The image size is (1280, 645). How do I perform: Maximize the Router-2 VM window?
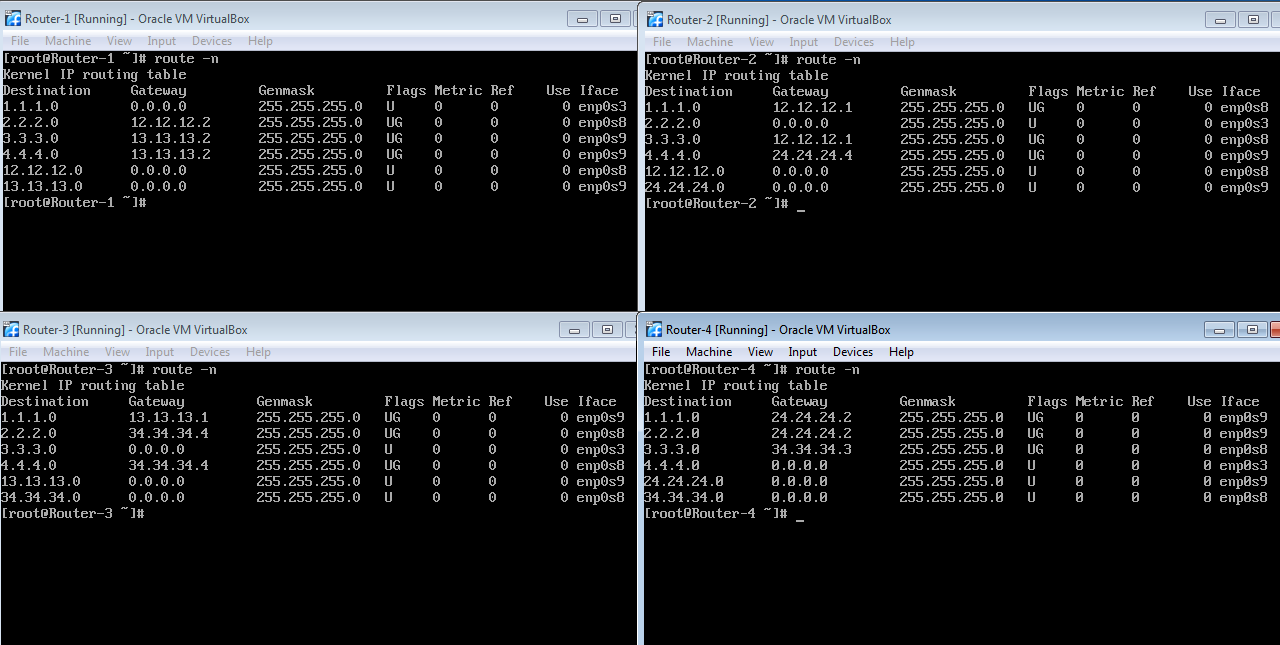click(1252, 20)
